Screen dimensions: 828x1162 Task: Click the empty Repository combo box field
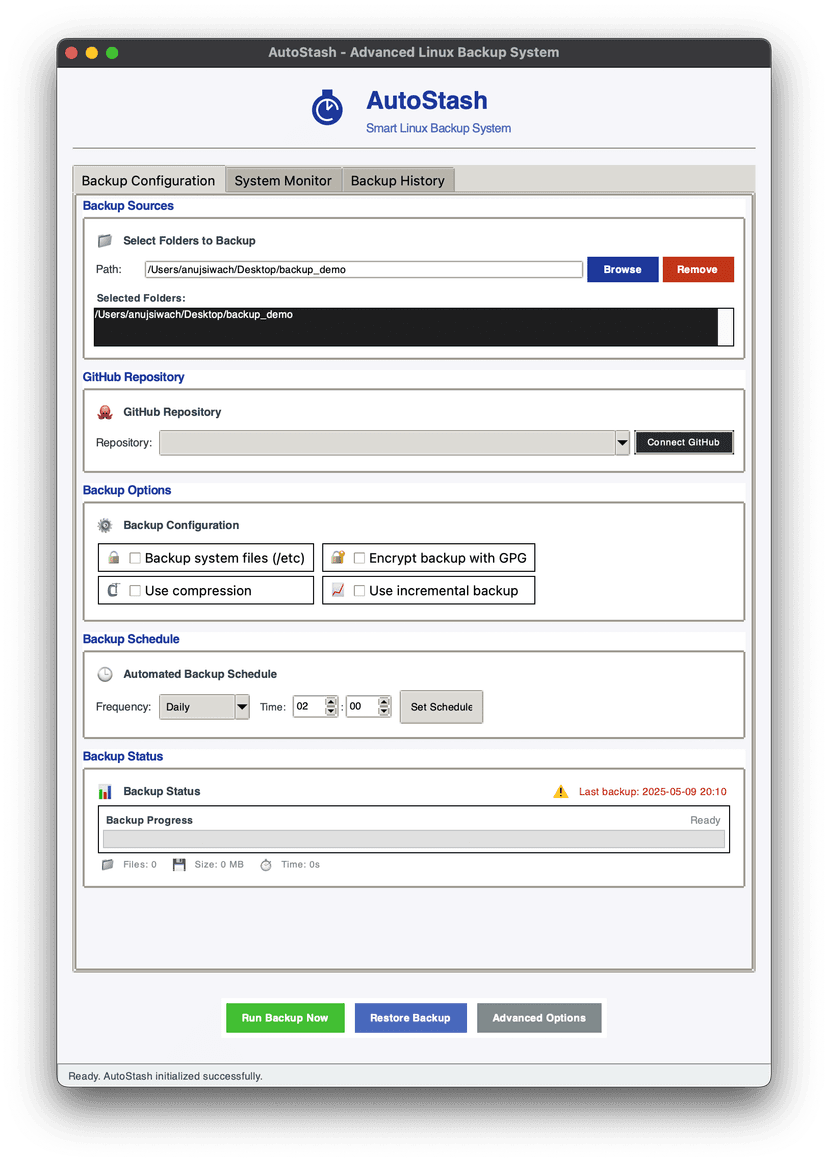(x=387, y=442)
